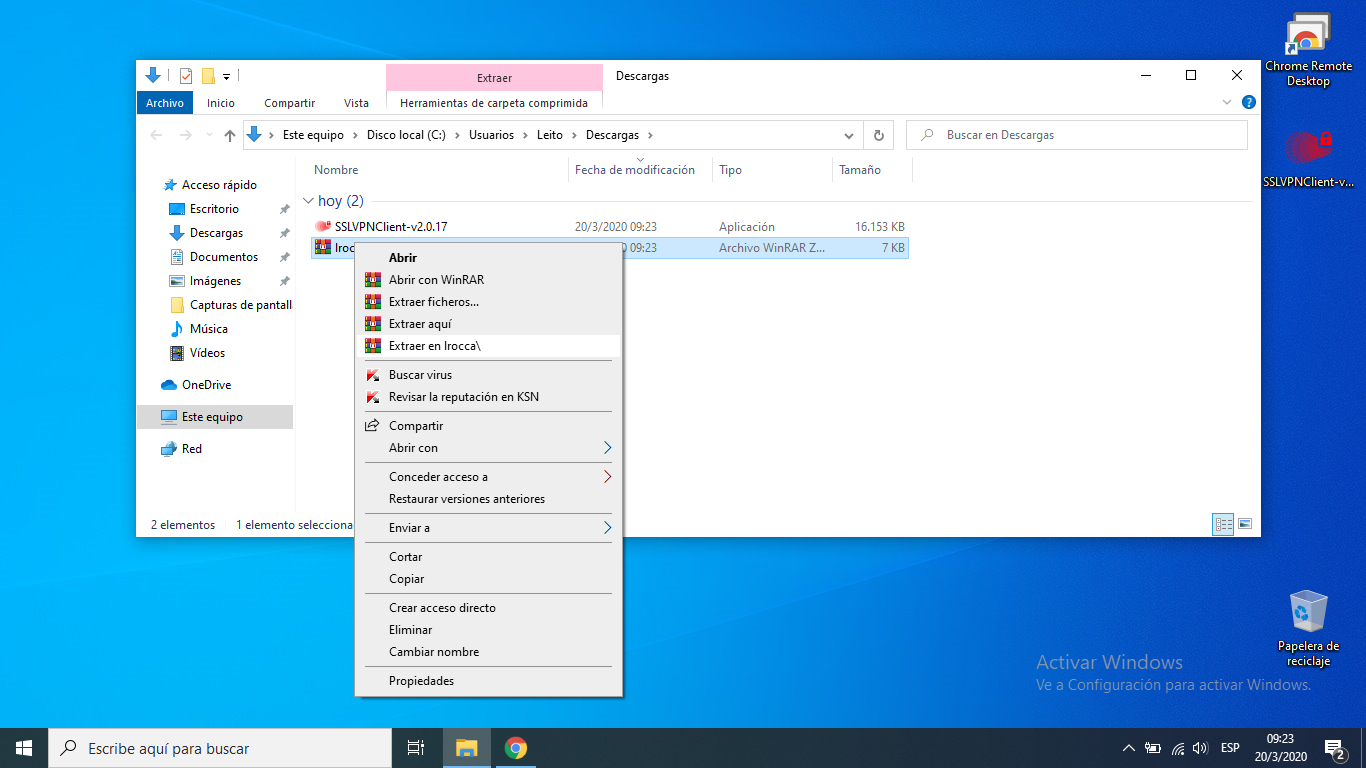This screenshot has width=1366, height=768.
Task: Switch to the Compartir ribbon tab
Action: pyautogui.click(x=289, y=103)
